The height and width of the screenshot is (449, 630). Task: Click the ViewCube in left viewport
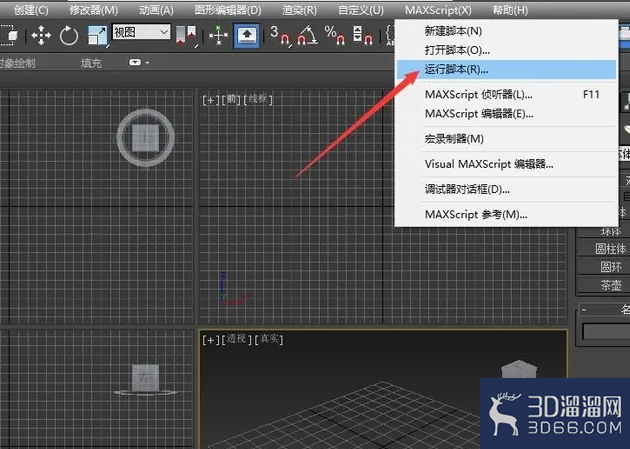(x=145, y=380)
